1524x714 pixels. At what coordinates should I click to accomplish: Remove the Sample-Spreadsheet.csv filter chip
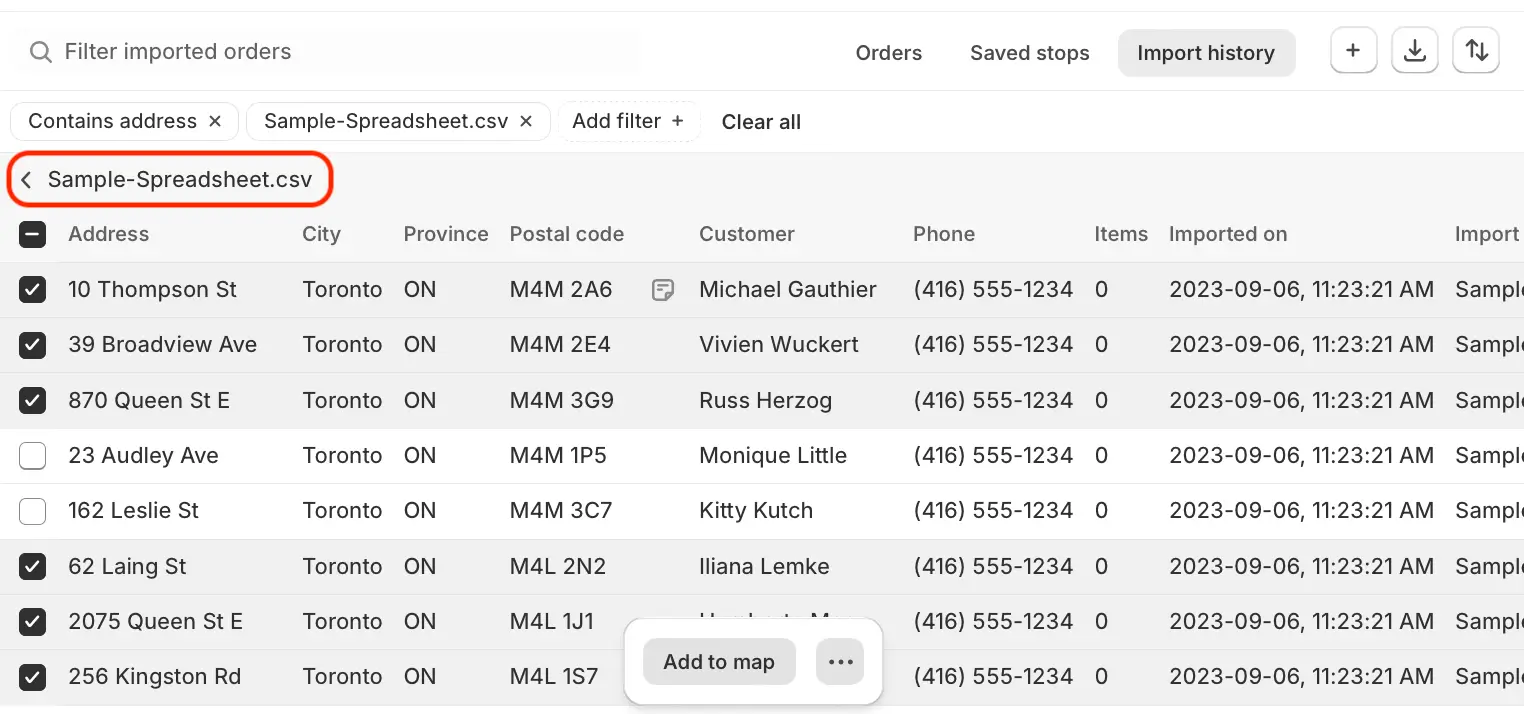click(527, 121)
